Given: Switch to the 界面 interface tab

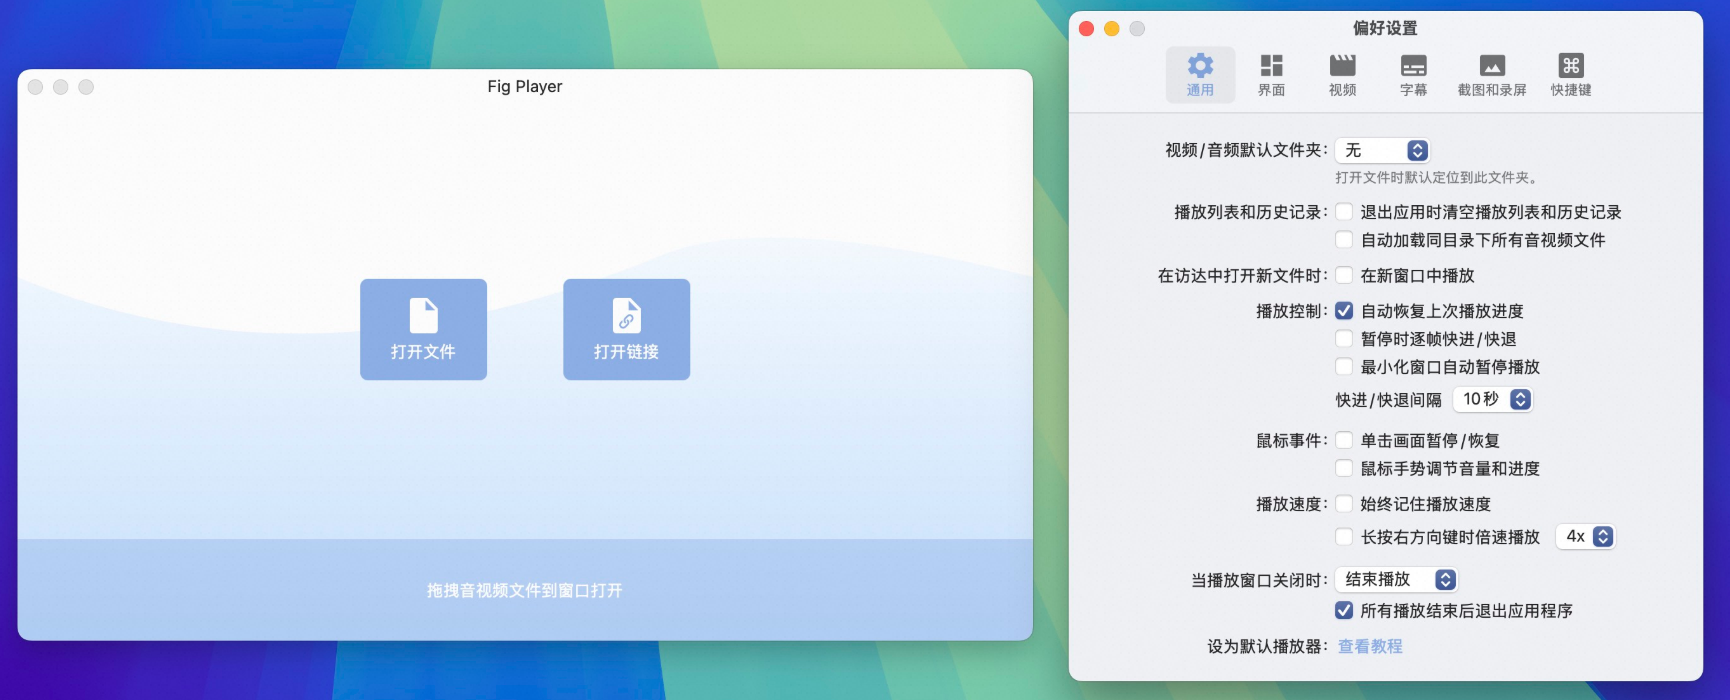Looking at the screenshot, I should (x=1271, y=75).
